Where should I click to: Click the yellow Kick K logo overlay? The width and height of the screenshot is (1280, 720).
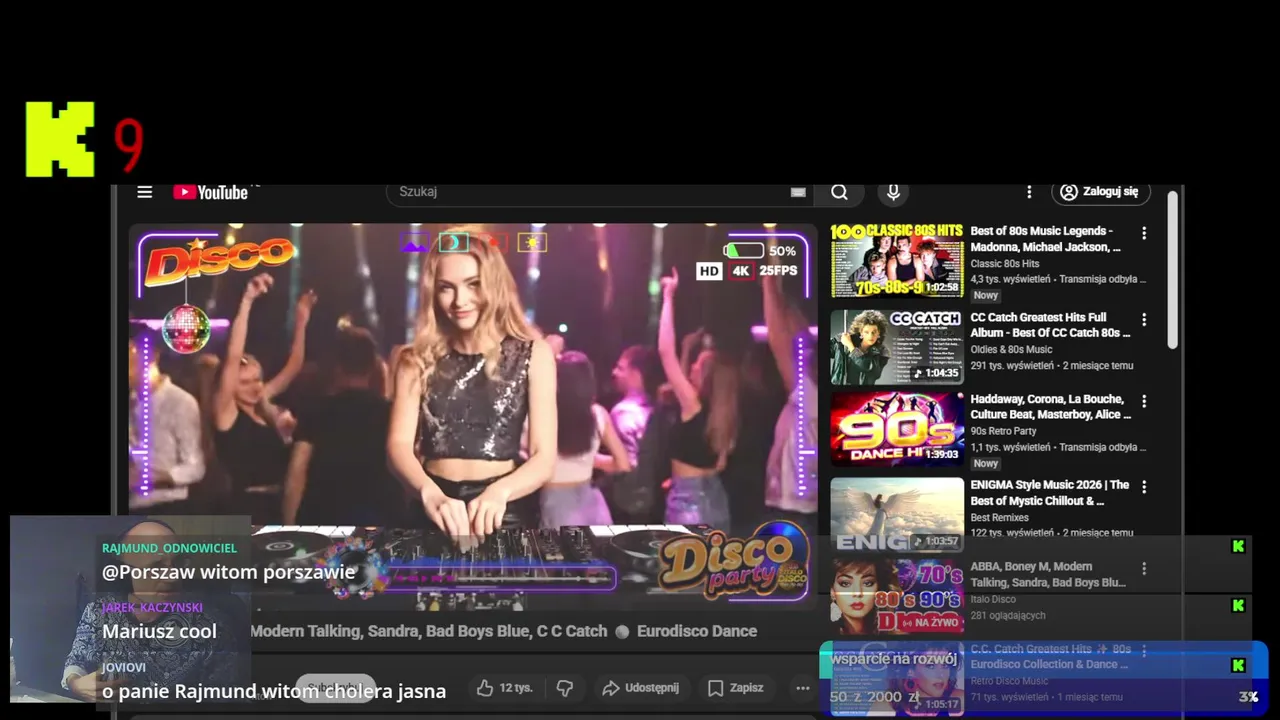[60, 139]
